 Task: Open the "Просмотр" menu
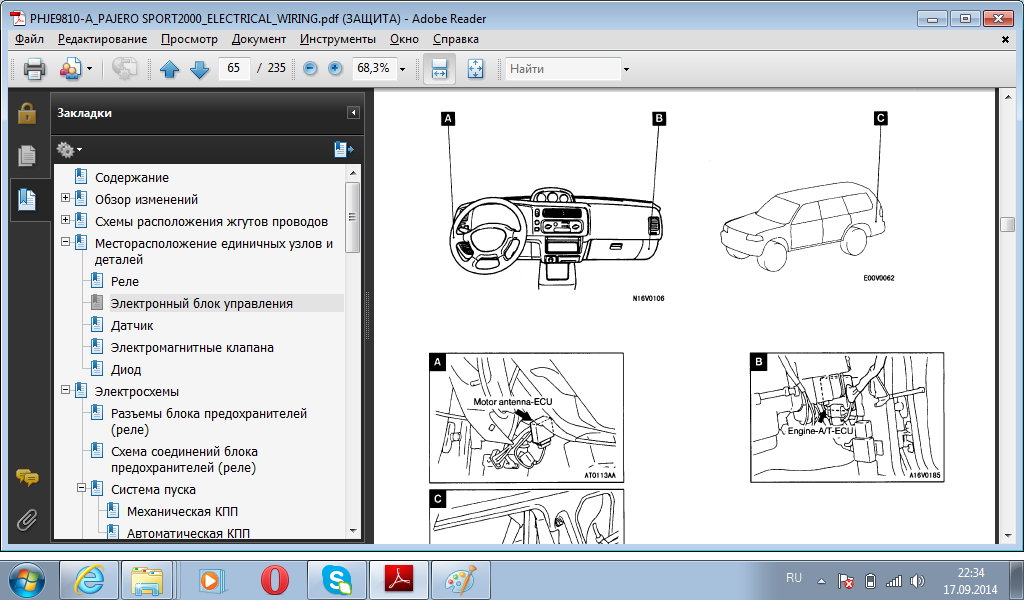point(189,39)
